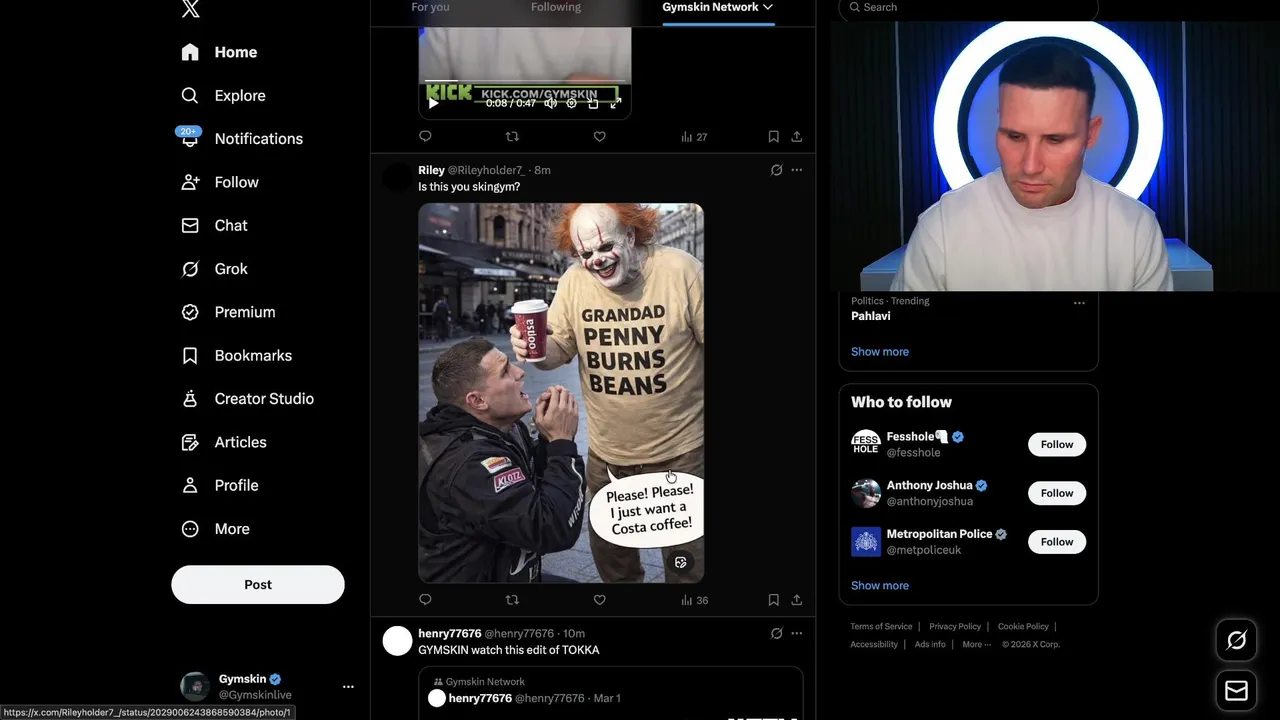
Task: Seek along the video progress bar
Action: pyautogui.click(x=525, y=82)
